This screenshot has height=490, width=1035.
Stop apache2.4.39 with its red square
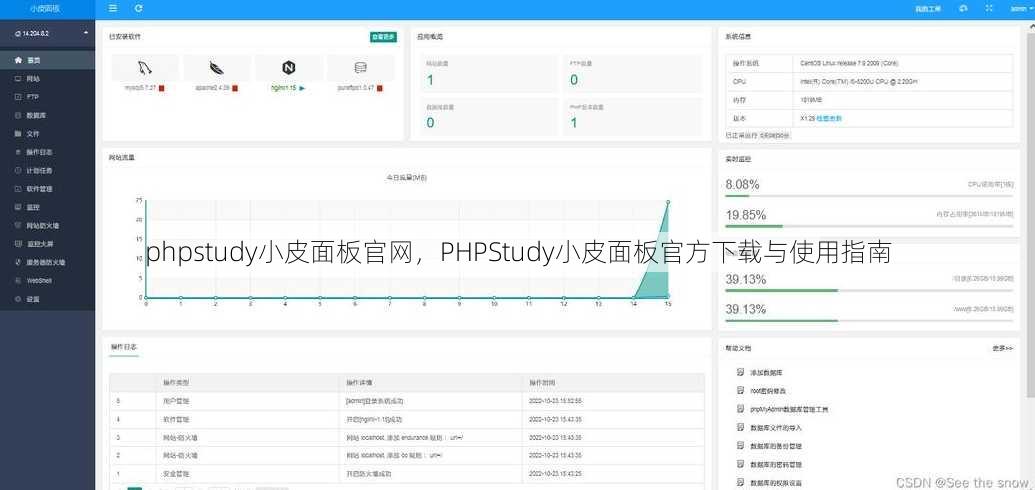(x=235, y=88)
